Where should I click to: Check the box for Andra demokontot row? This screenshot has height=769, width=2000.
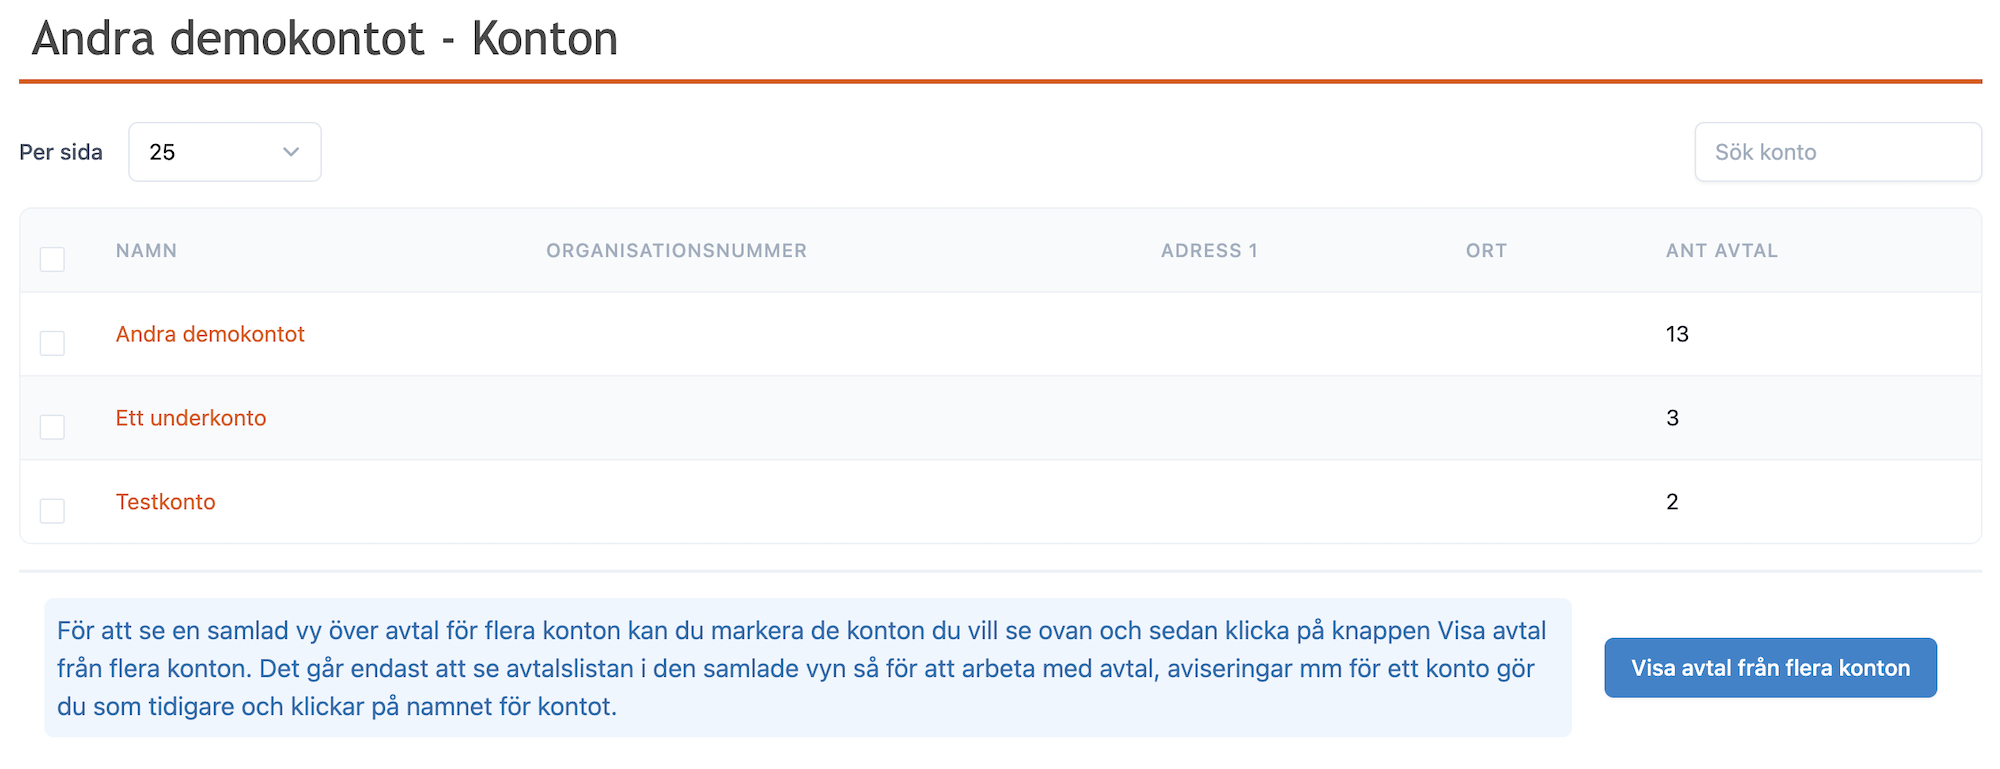52,343
